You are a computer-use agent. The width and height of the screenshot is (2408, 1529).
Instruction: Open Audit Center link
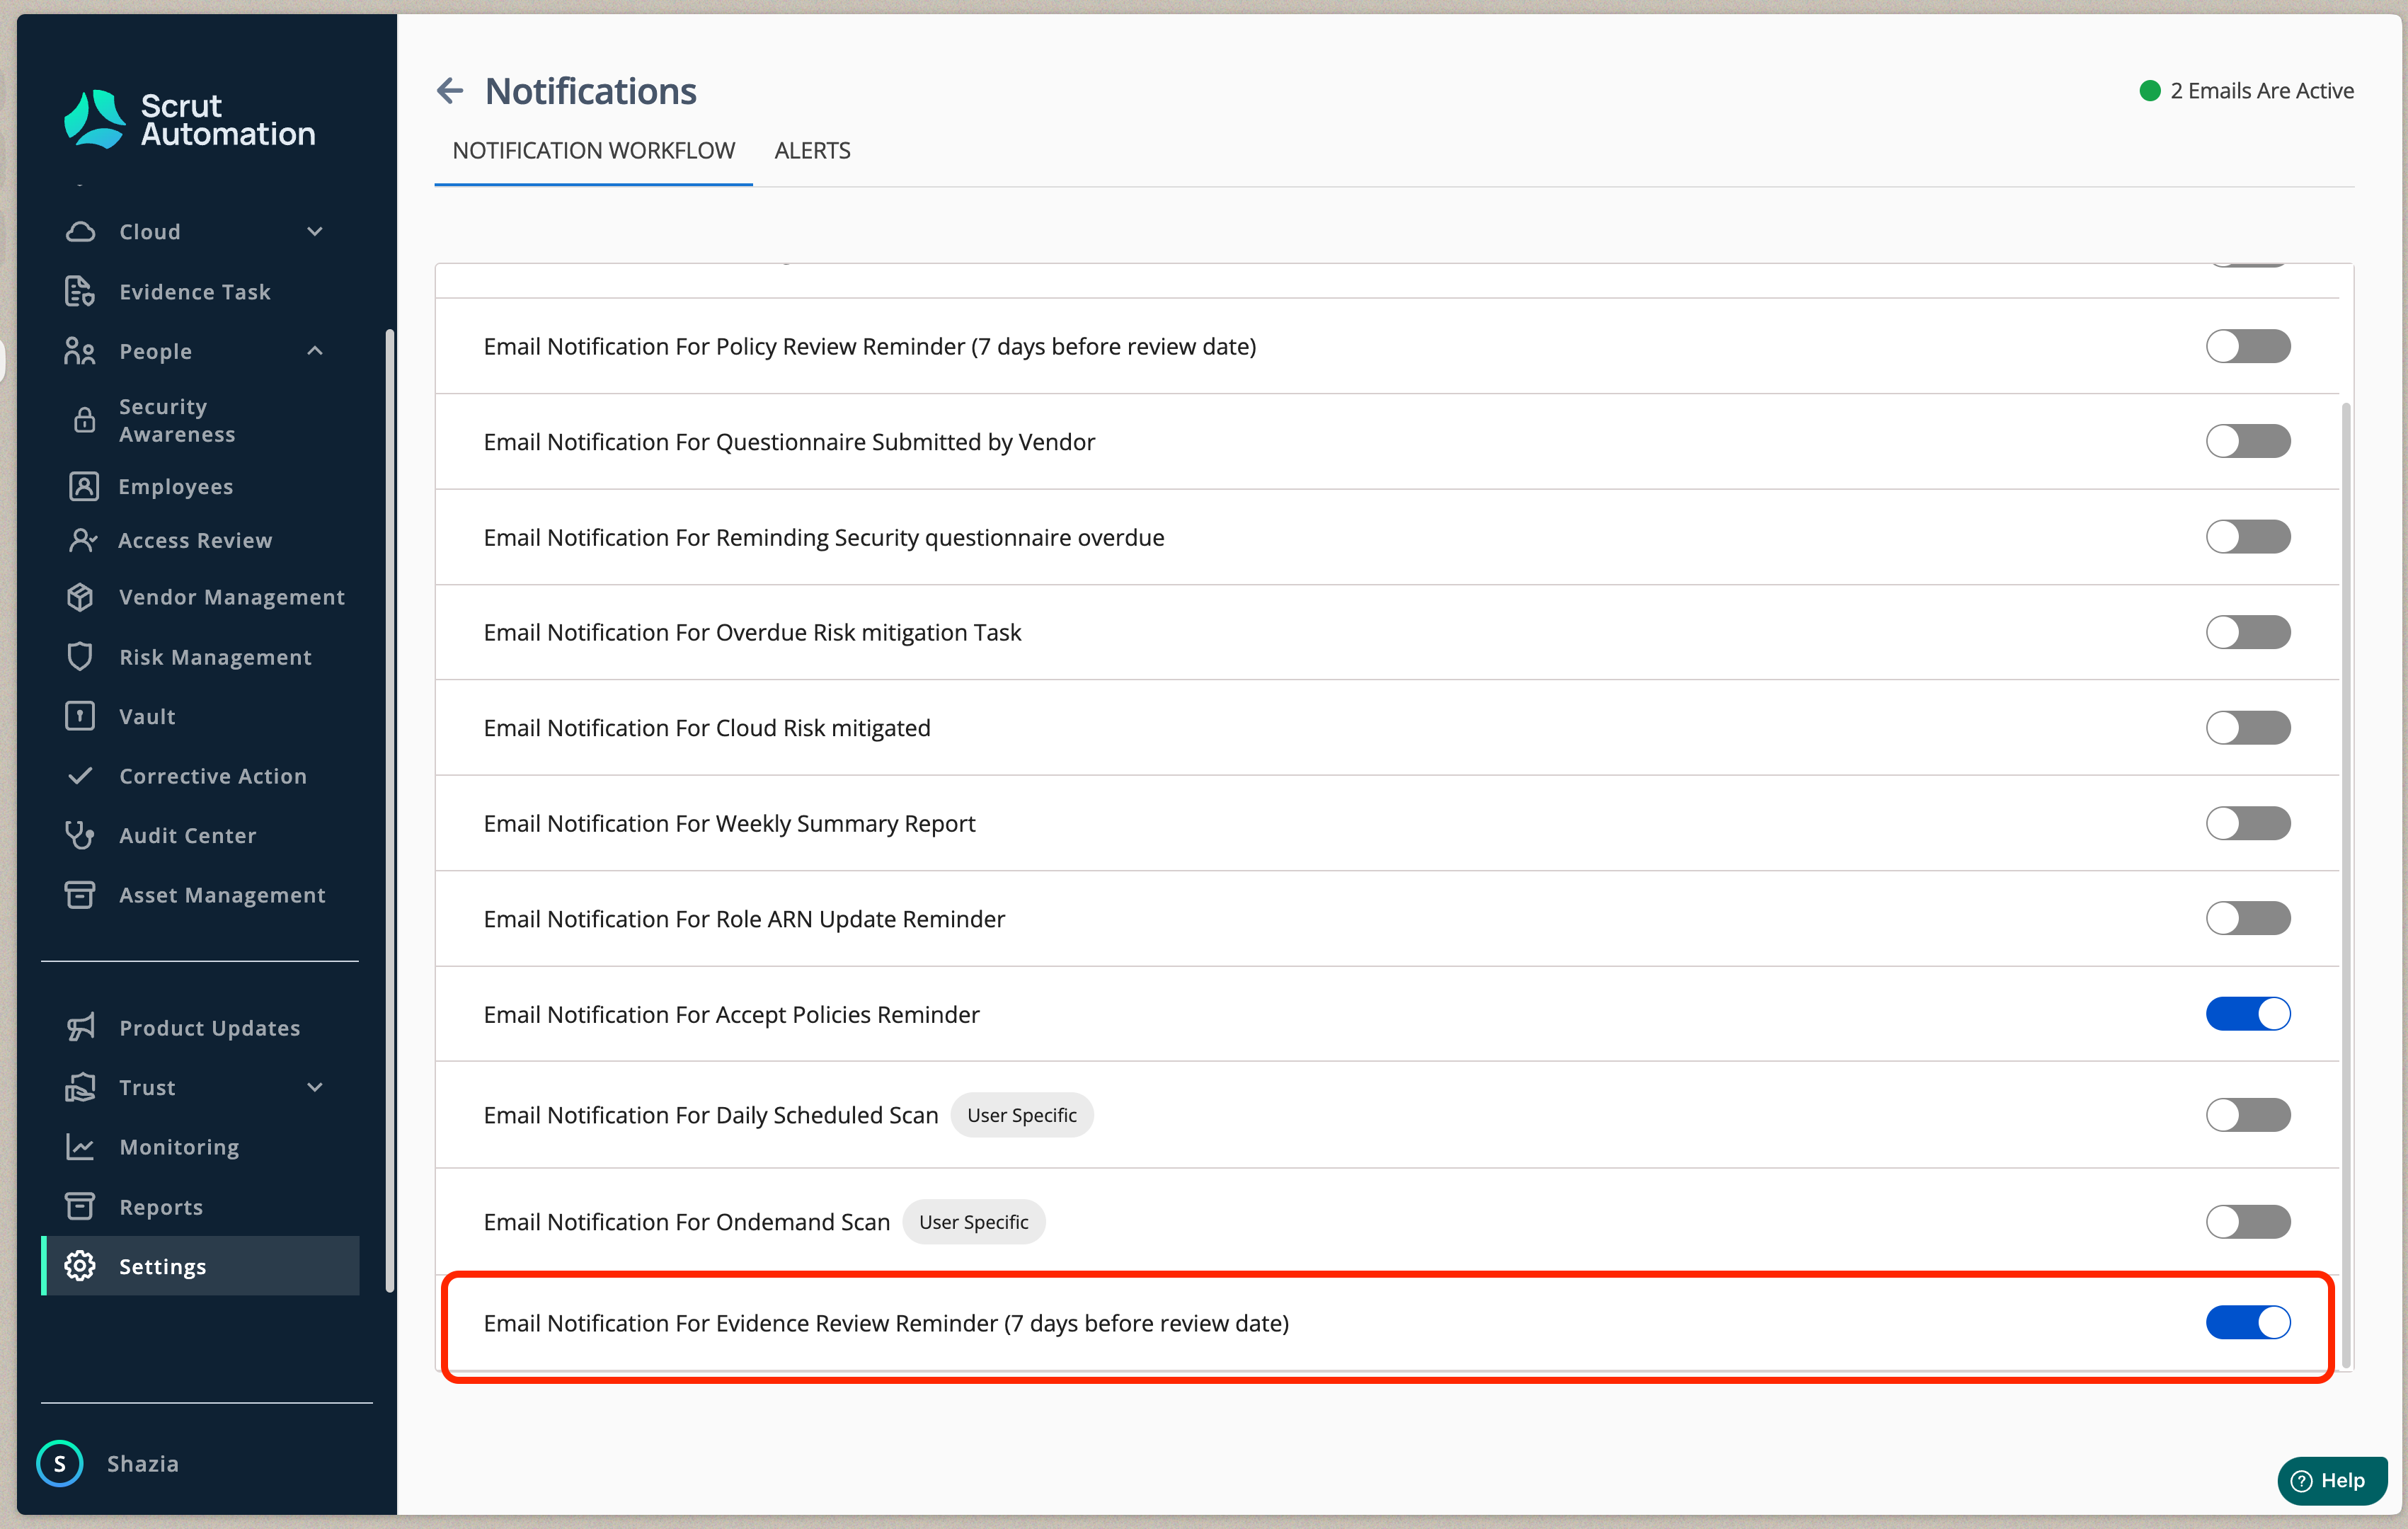click(x=188, y=836)
